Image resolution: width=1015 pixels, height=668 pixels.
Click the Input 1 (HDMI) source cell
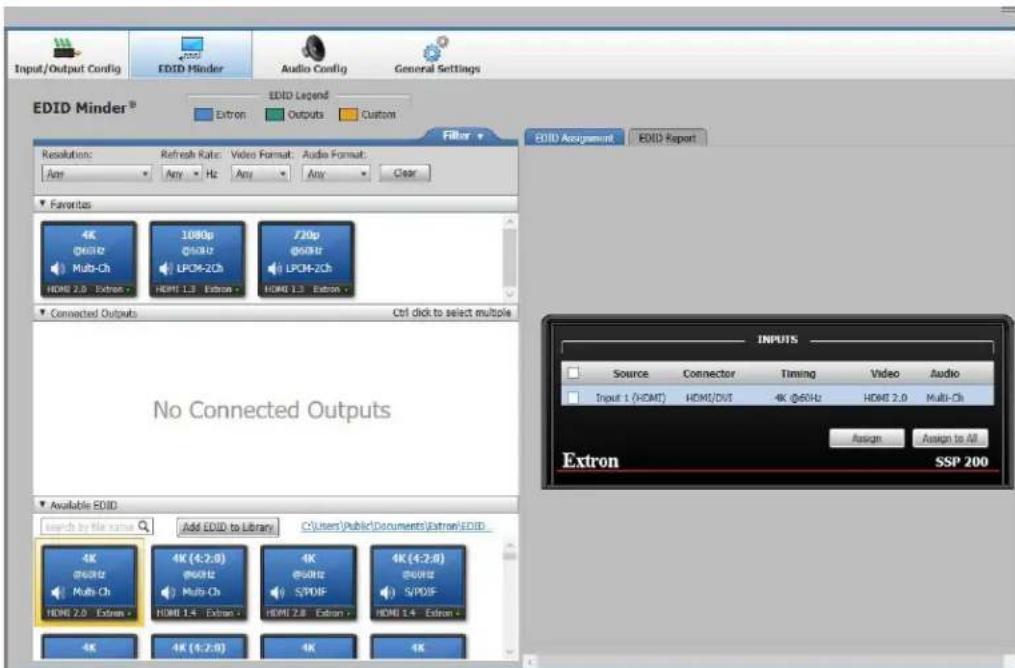(x=630, y=397)
